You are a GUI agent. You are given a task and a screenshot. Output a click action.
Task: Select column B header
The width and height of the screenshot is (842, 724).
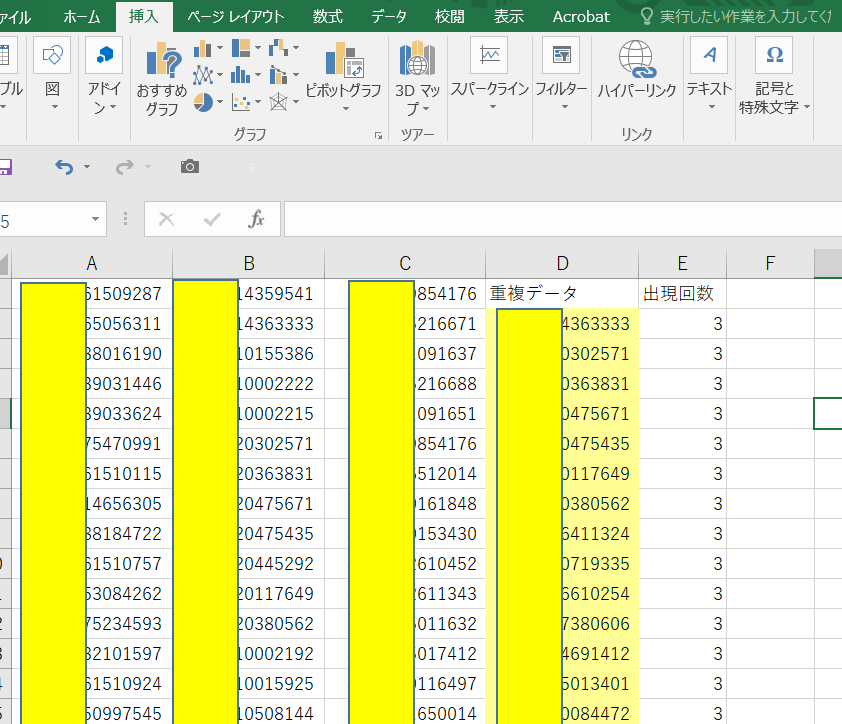coord(249,264)
